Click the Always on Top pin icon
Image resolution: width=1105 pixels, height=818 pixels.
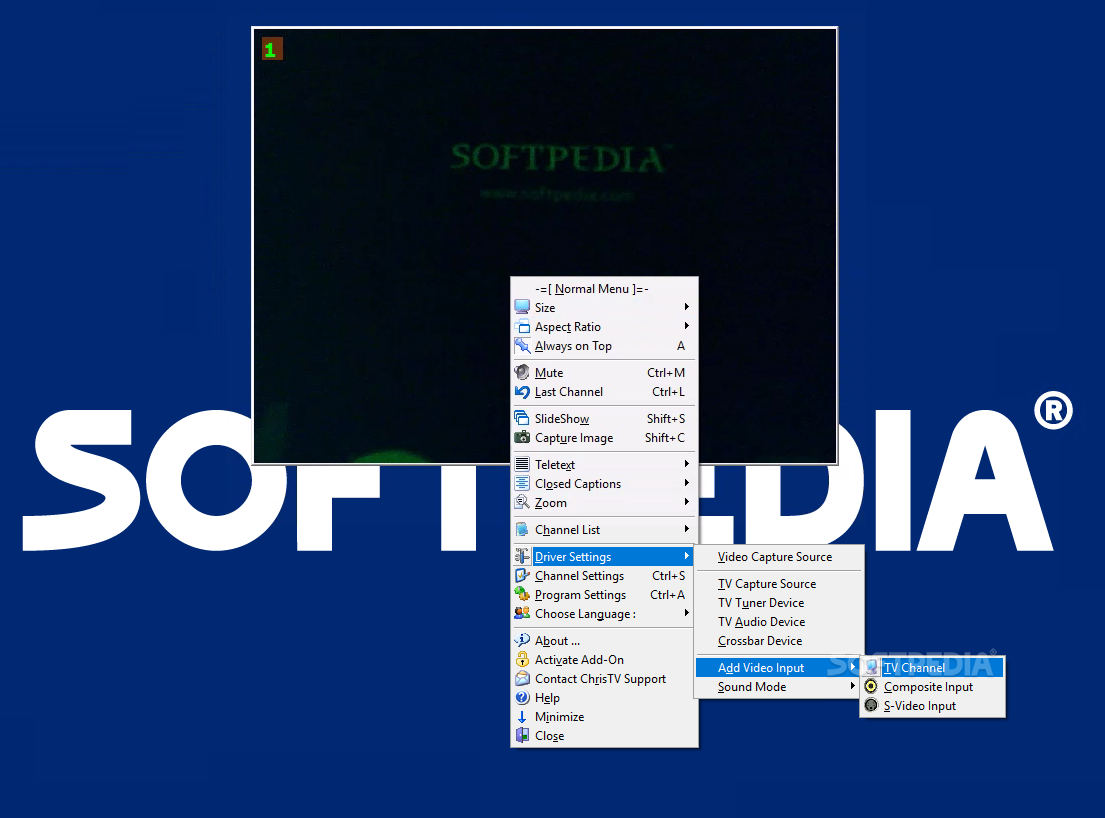click(522, 345)
